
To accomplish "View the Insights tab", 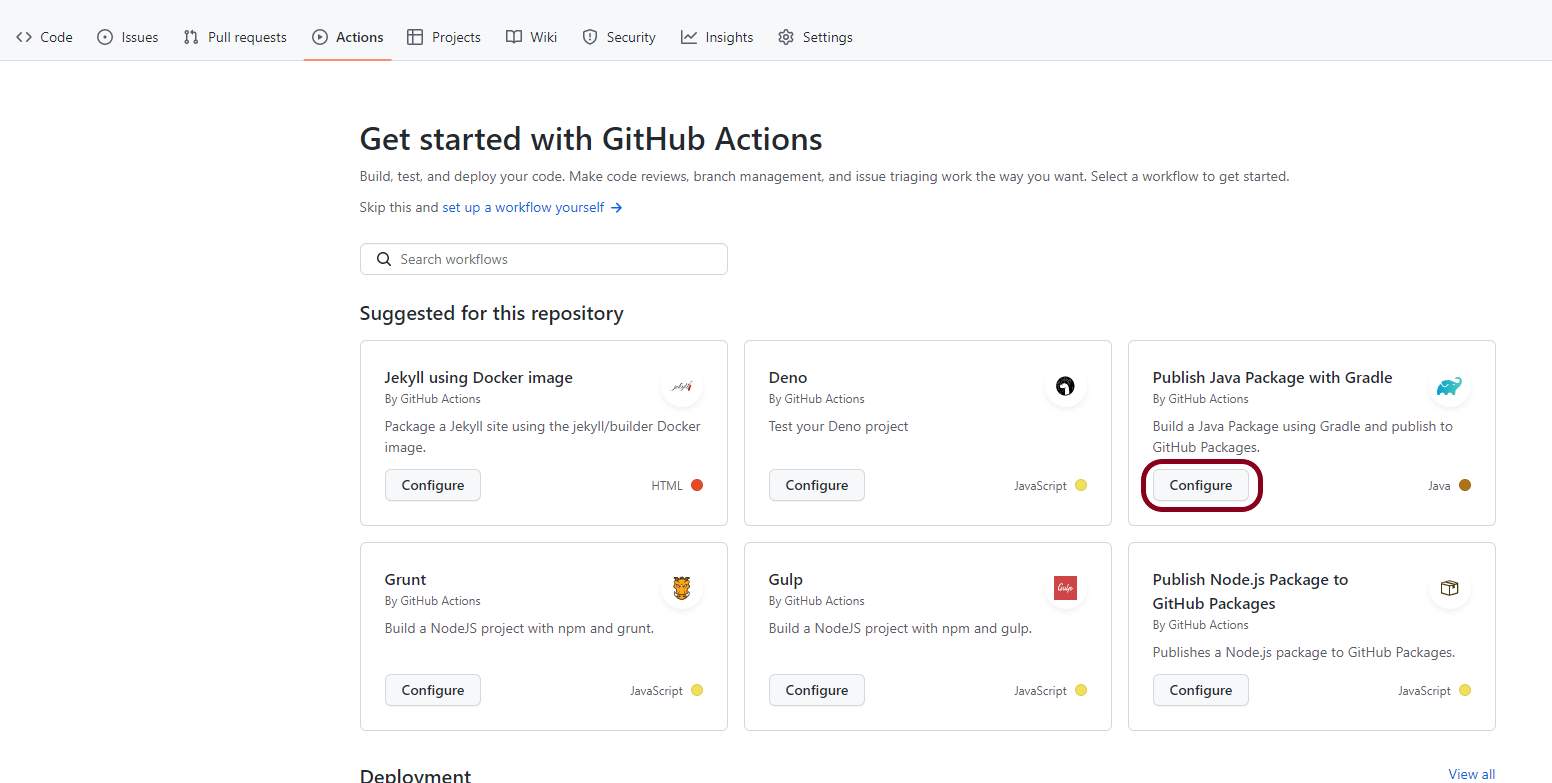I will [717, 37].
